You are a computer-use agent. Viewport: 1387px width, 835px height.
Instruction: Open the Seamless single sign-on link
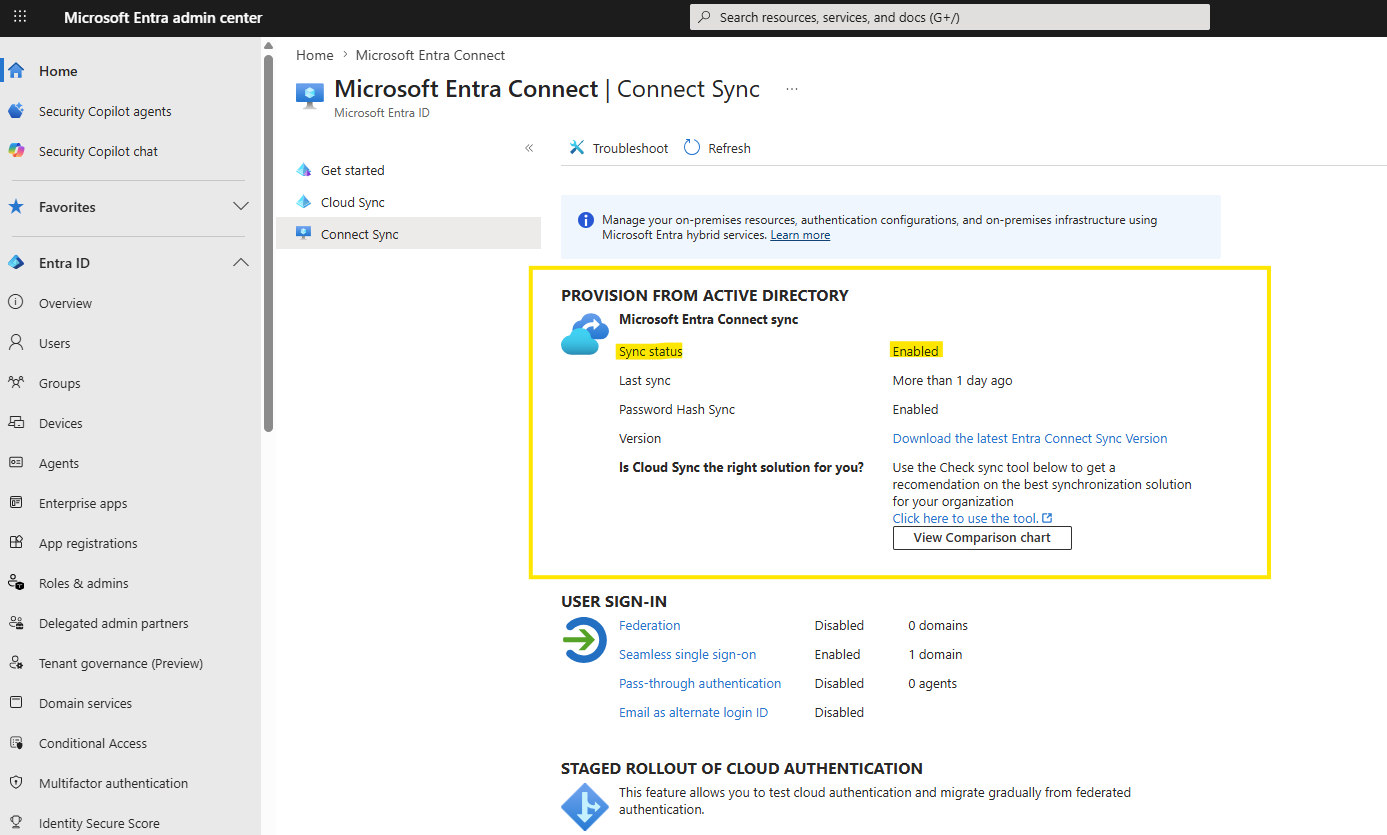click(x=688, y=654)
